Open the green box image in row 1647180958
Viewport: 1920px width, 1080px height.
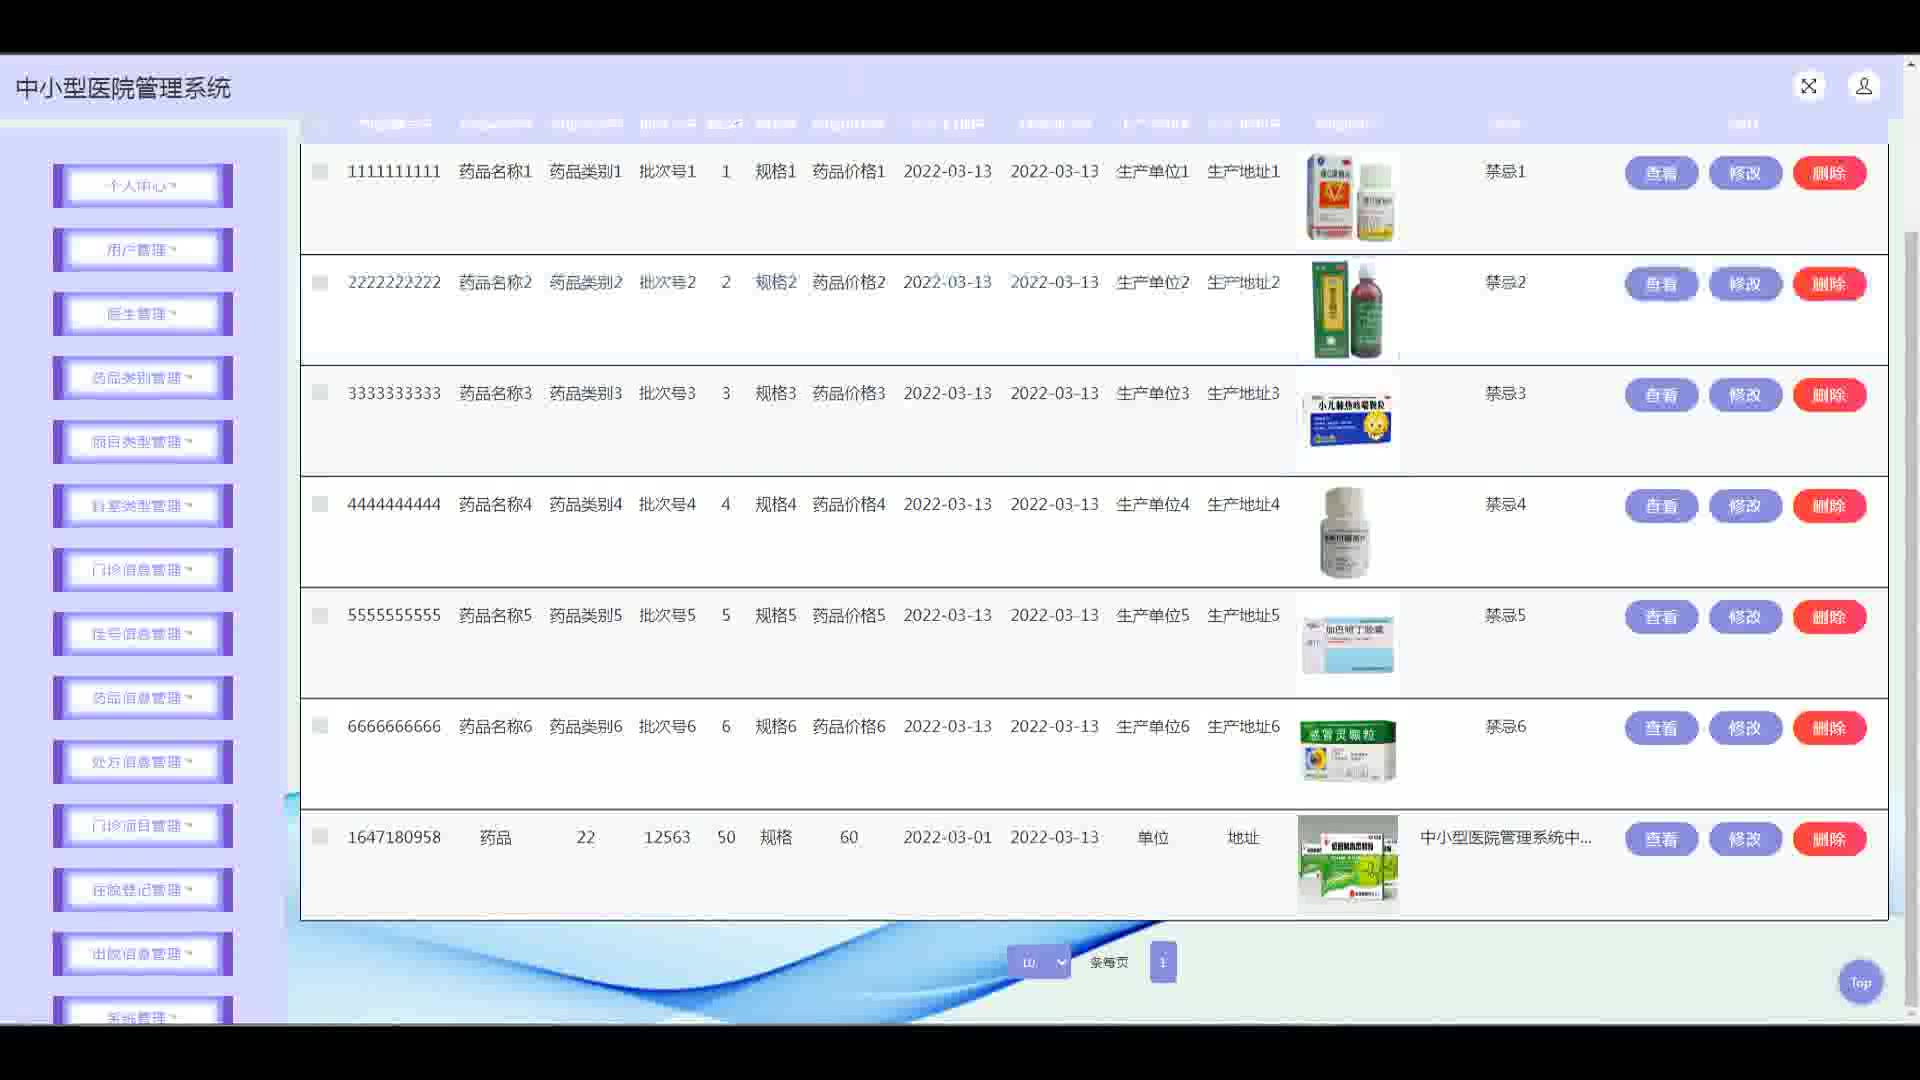[x=1347, y=862]
